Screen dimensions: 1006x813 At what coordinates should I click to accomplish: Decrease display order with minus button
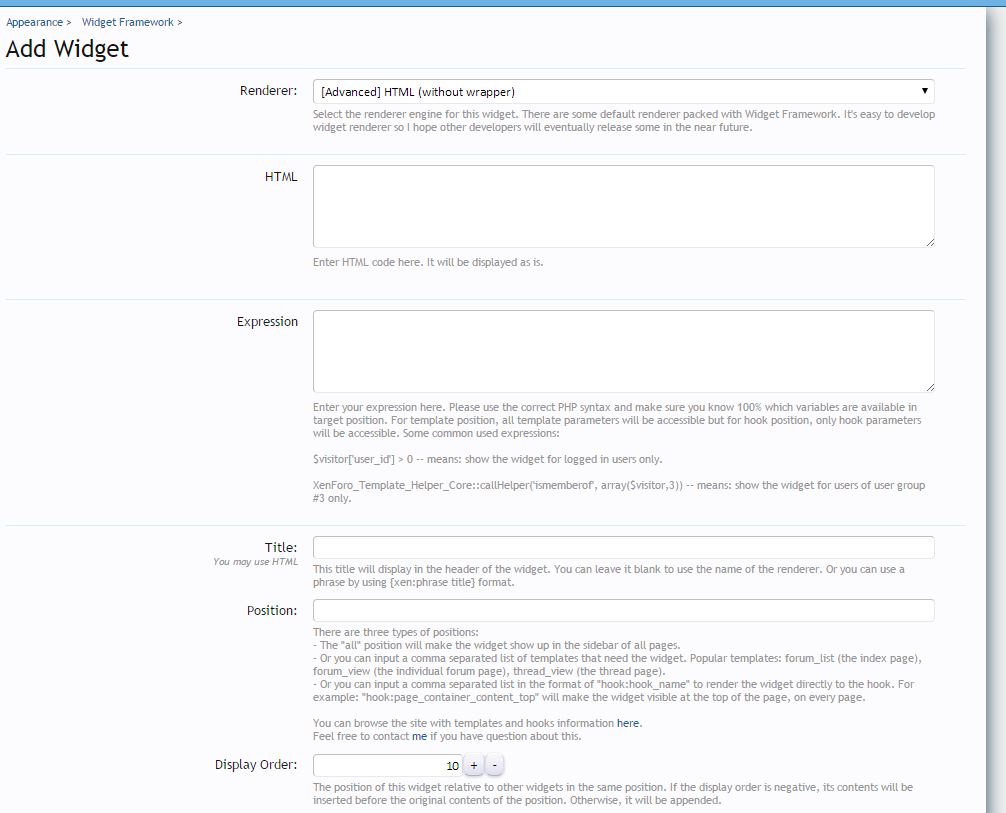(494, 765)
